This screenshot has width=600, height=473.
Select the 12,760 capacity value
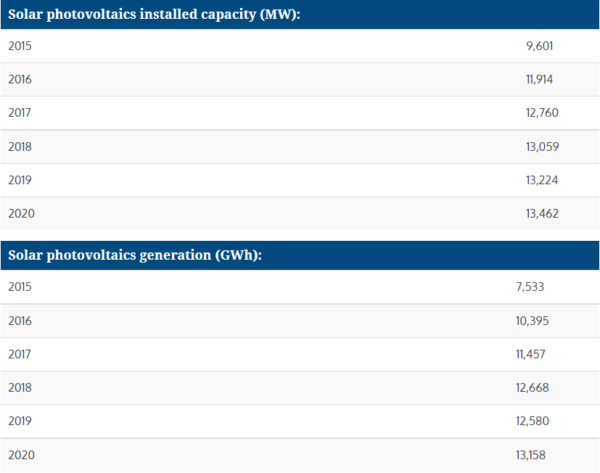tap(542, 113)
